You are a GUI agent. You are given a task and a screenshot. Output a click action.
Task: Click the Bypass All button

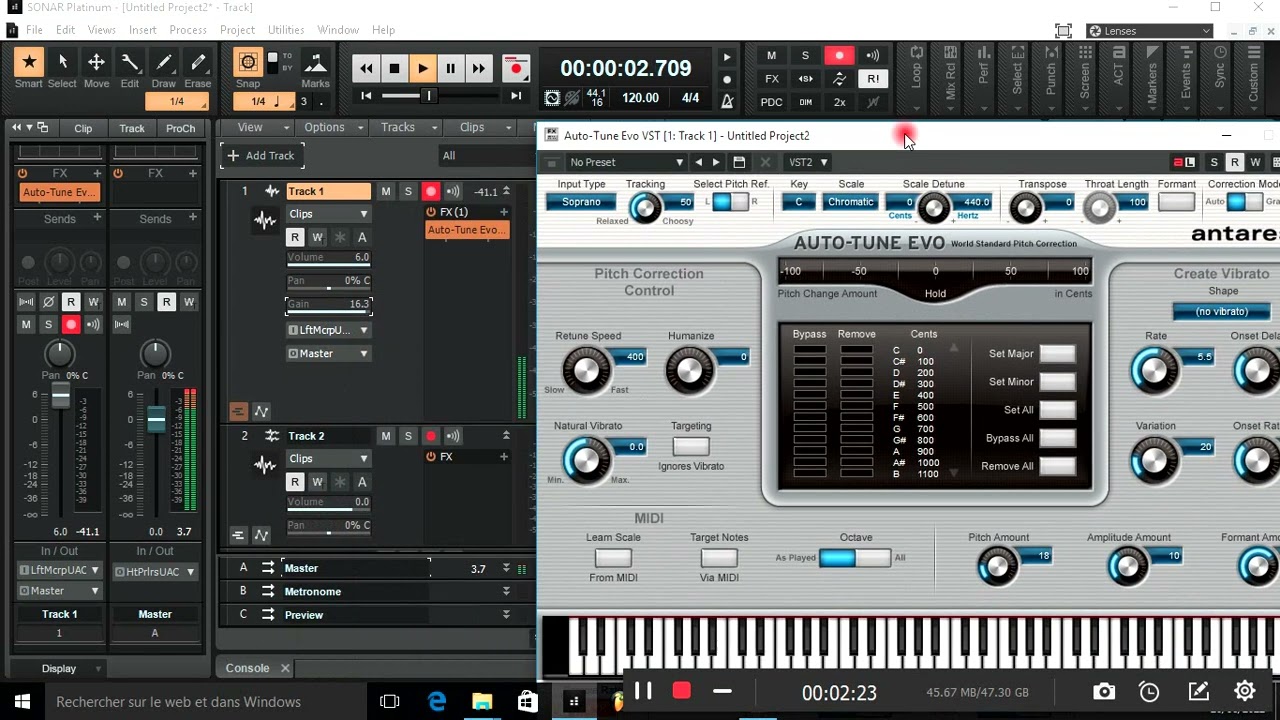tap(1057, 438)
